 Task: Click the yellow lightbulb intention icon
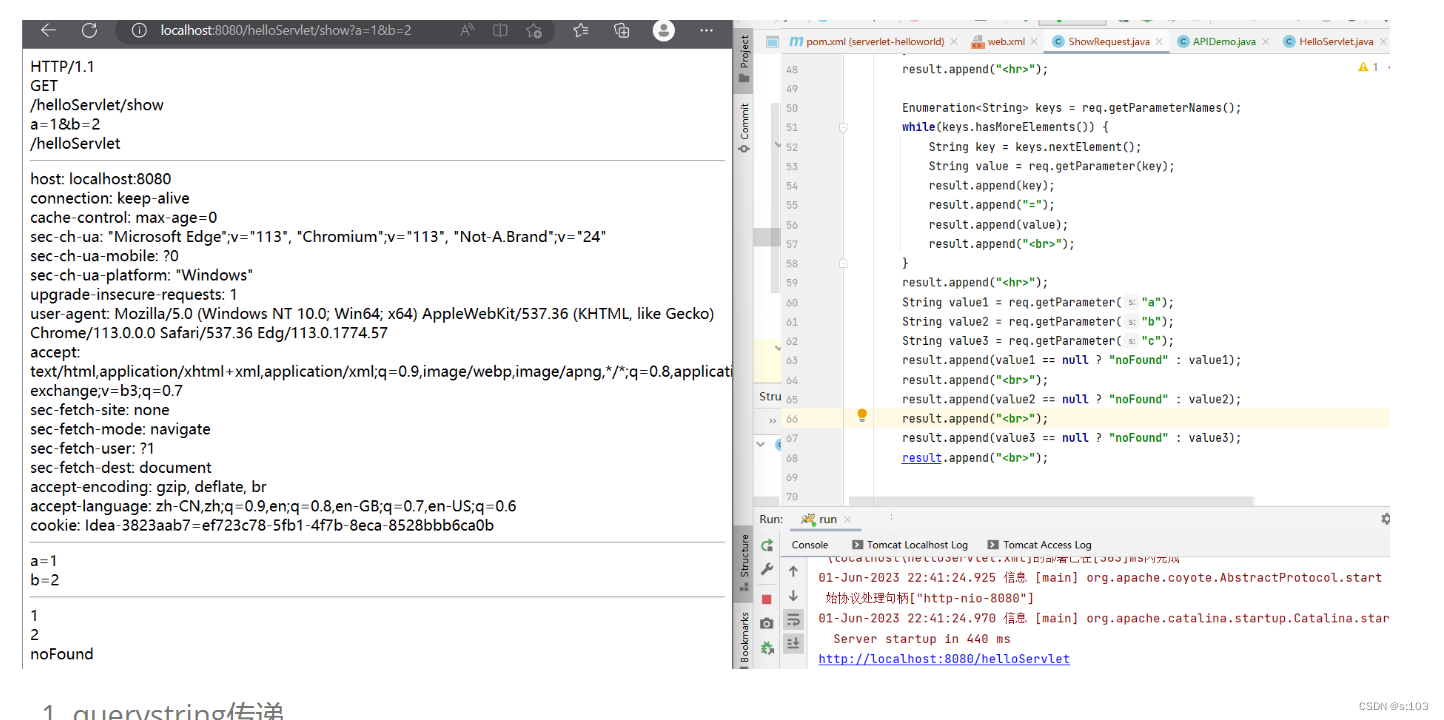[x=862, y=416]
